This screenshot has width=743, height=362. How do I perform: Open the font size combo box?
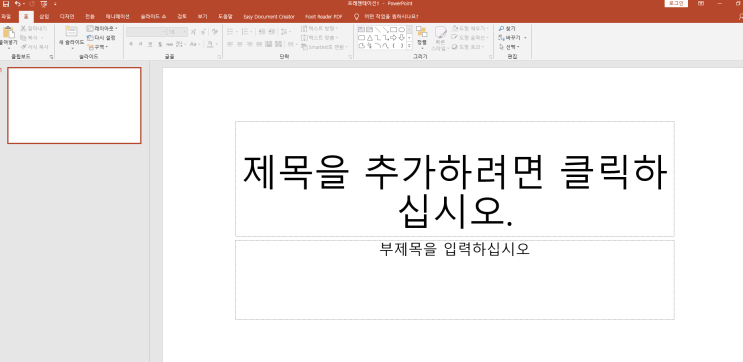coord(178,32)
